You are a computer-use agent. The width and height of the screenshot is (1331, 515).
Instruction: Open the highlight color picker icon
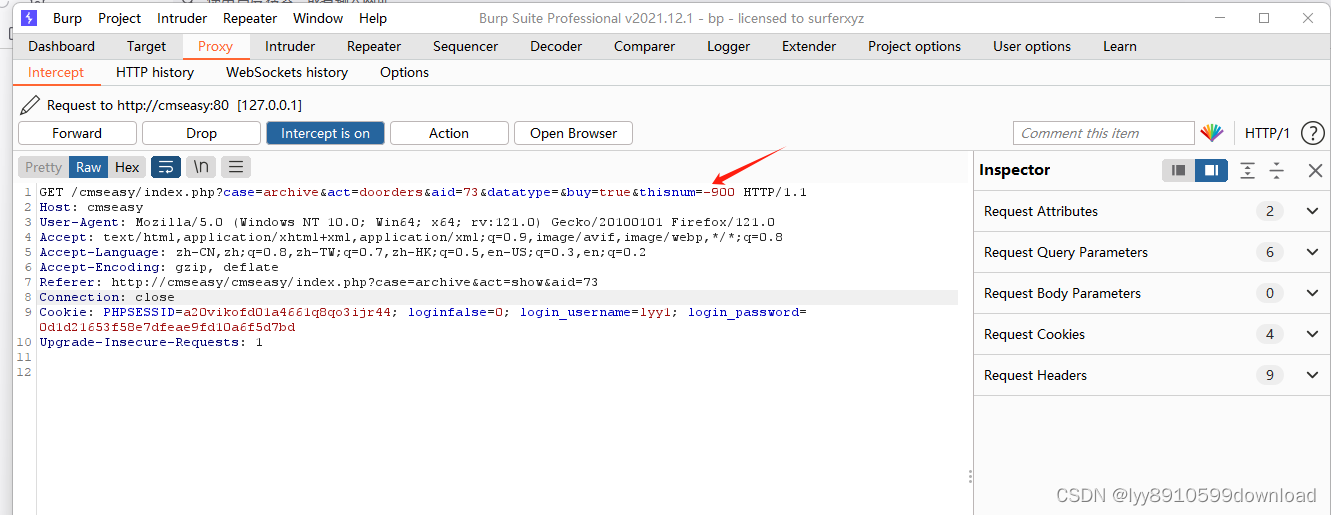coord(1212,133)
